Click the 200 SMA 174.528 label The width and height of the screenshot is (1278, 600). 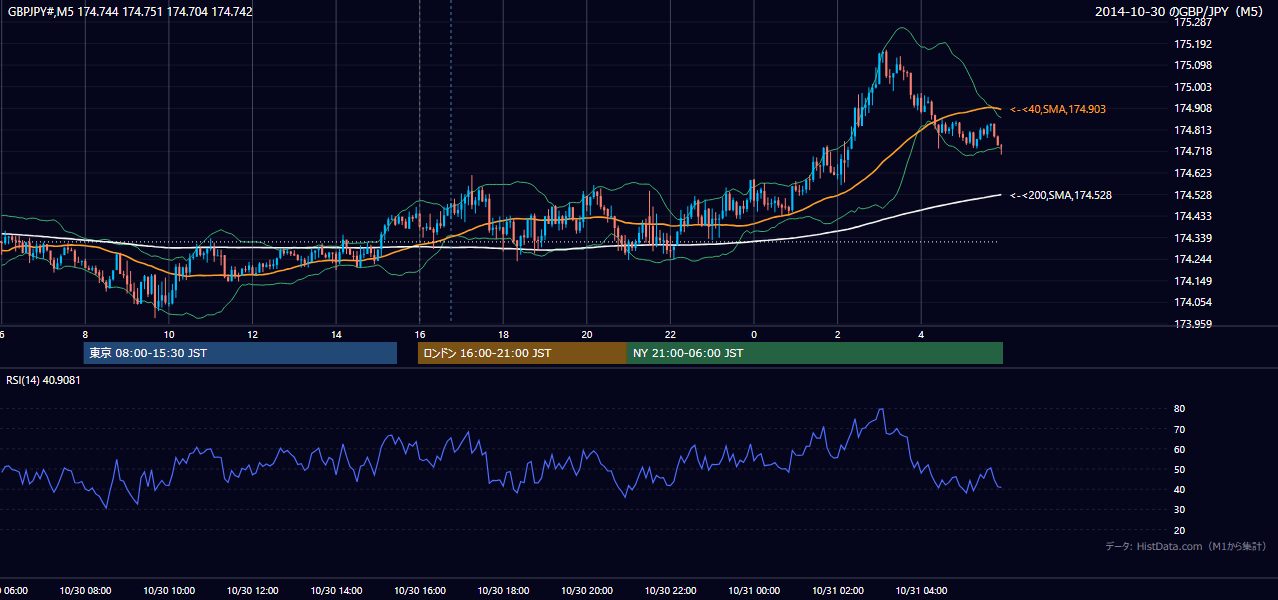pyautogui.click(x=1061, y=195)
